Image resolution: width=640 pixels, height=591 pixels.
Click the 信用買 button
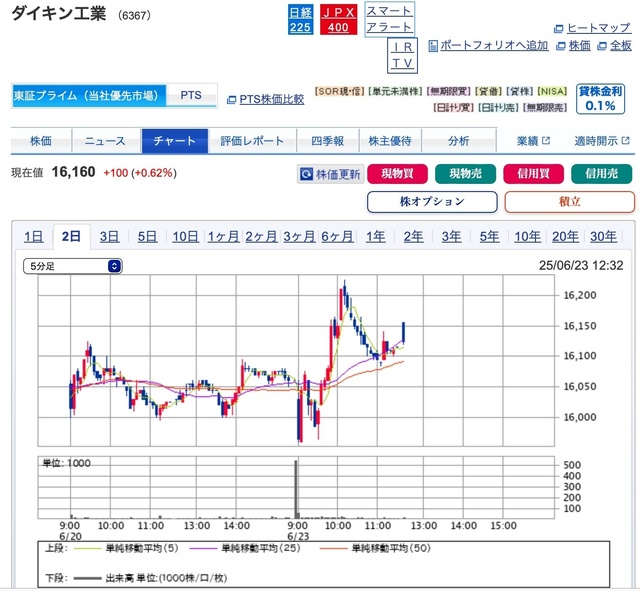click(x=533, y=174)
